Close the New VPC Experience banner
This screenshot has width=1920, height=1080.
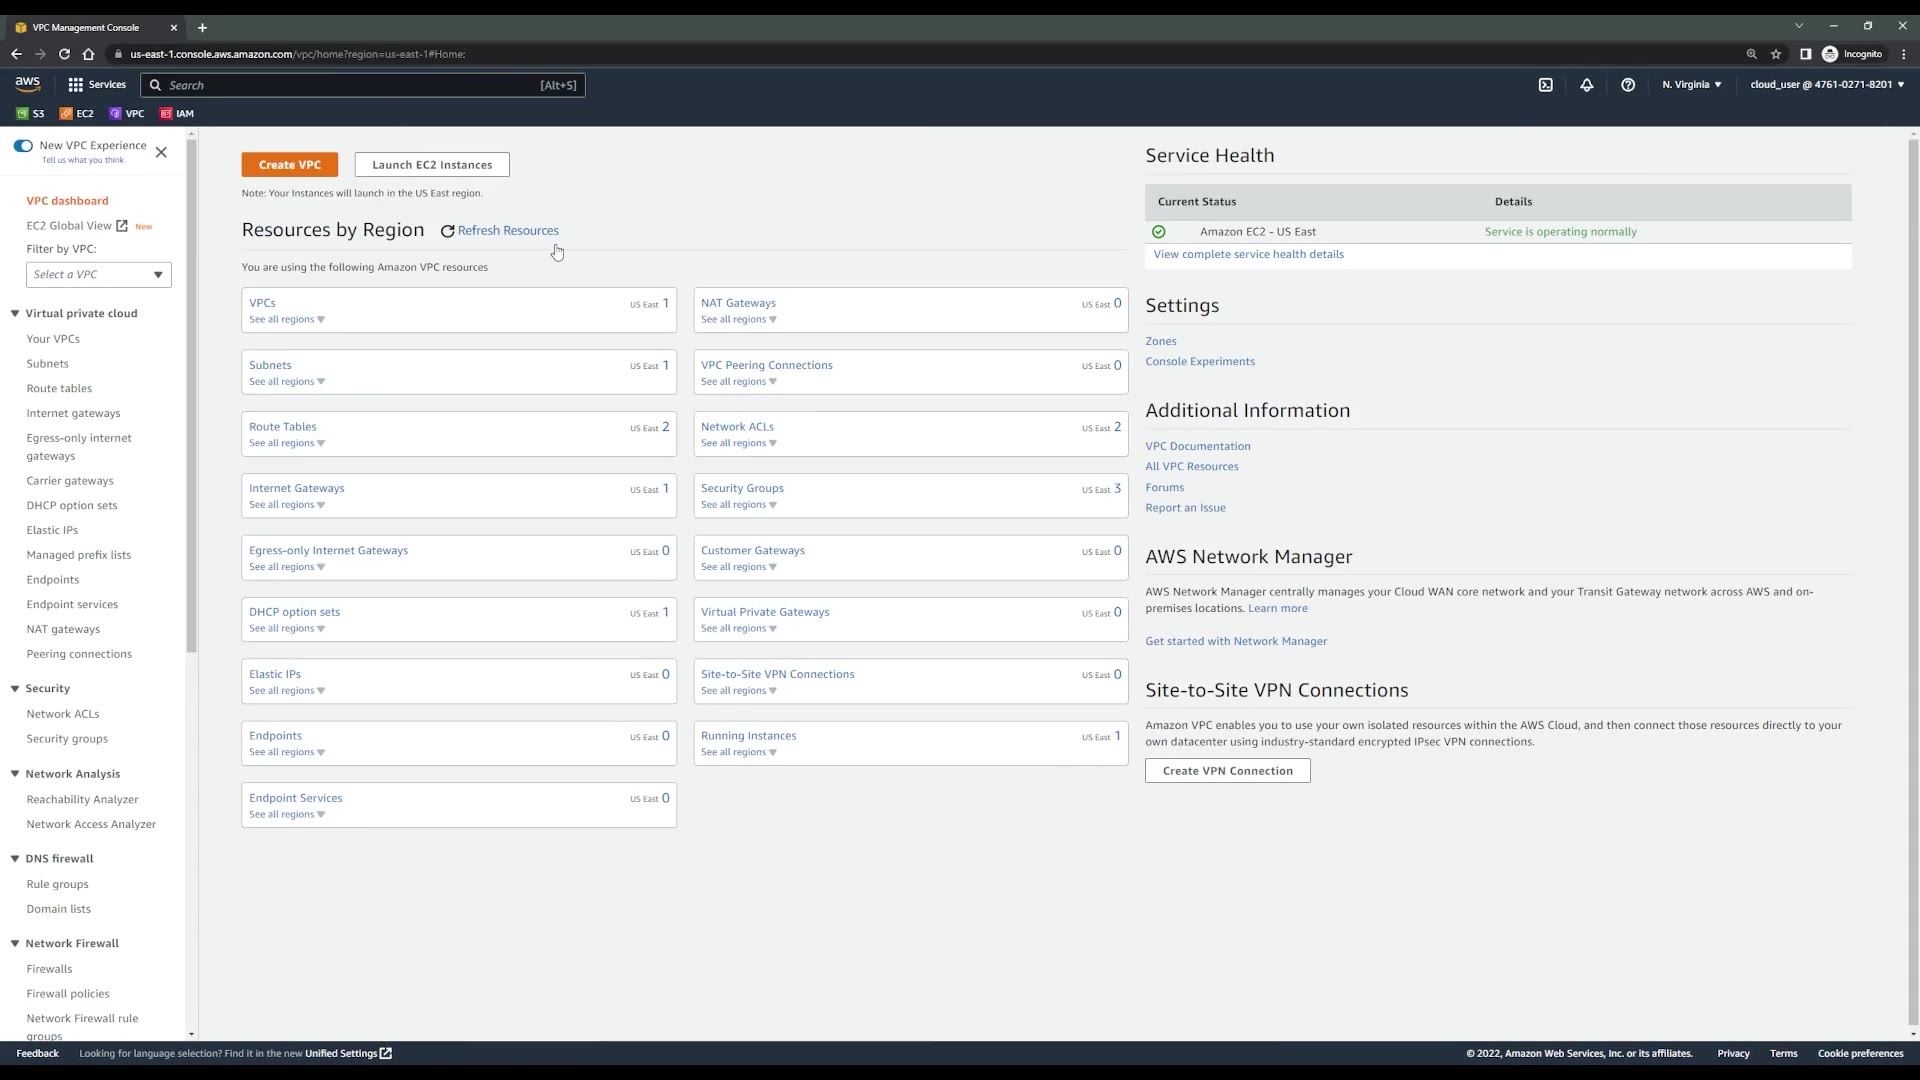(161, 152)
